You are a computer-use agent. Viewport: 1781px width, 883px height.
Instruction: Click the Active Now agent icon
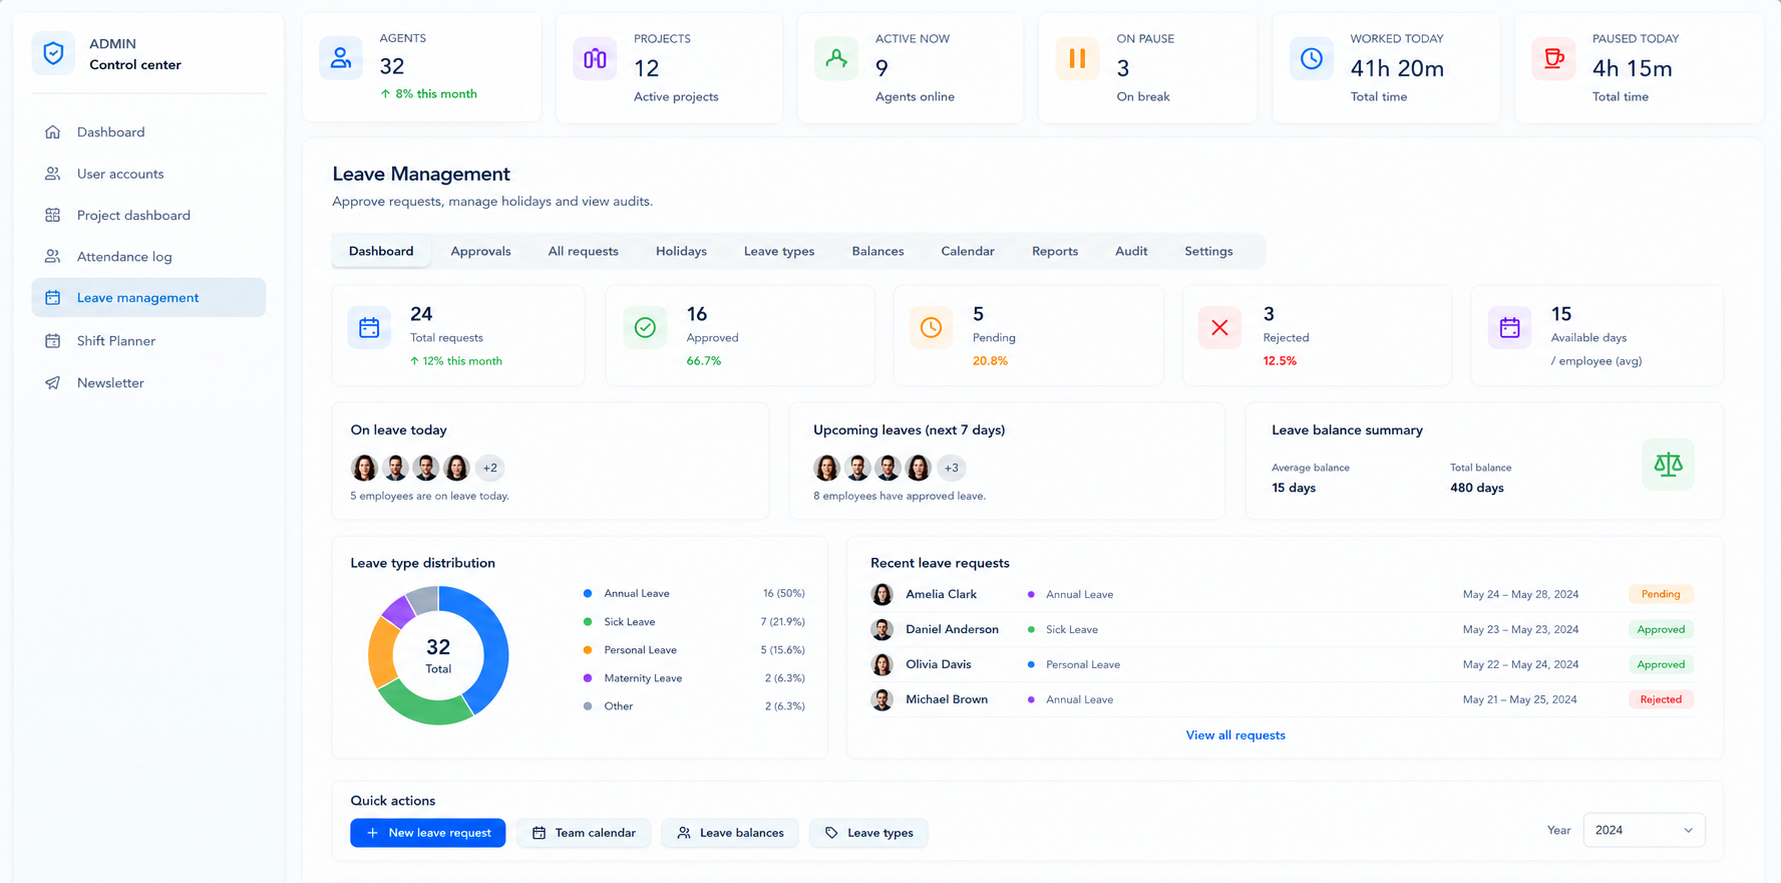836,58
